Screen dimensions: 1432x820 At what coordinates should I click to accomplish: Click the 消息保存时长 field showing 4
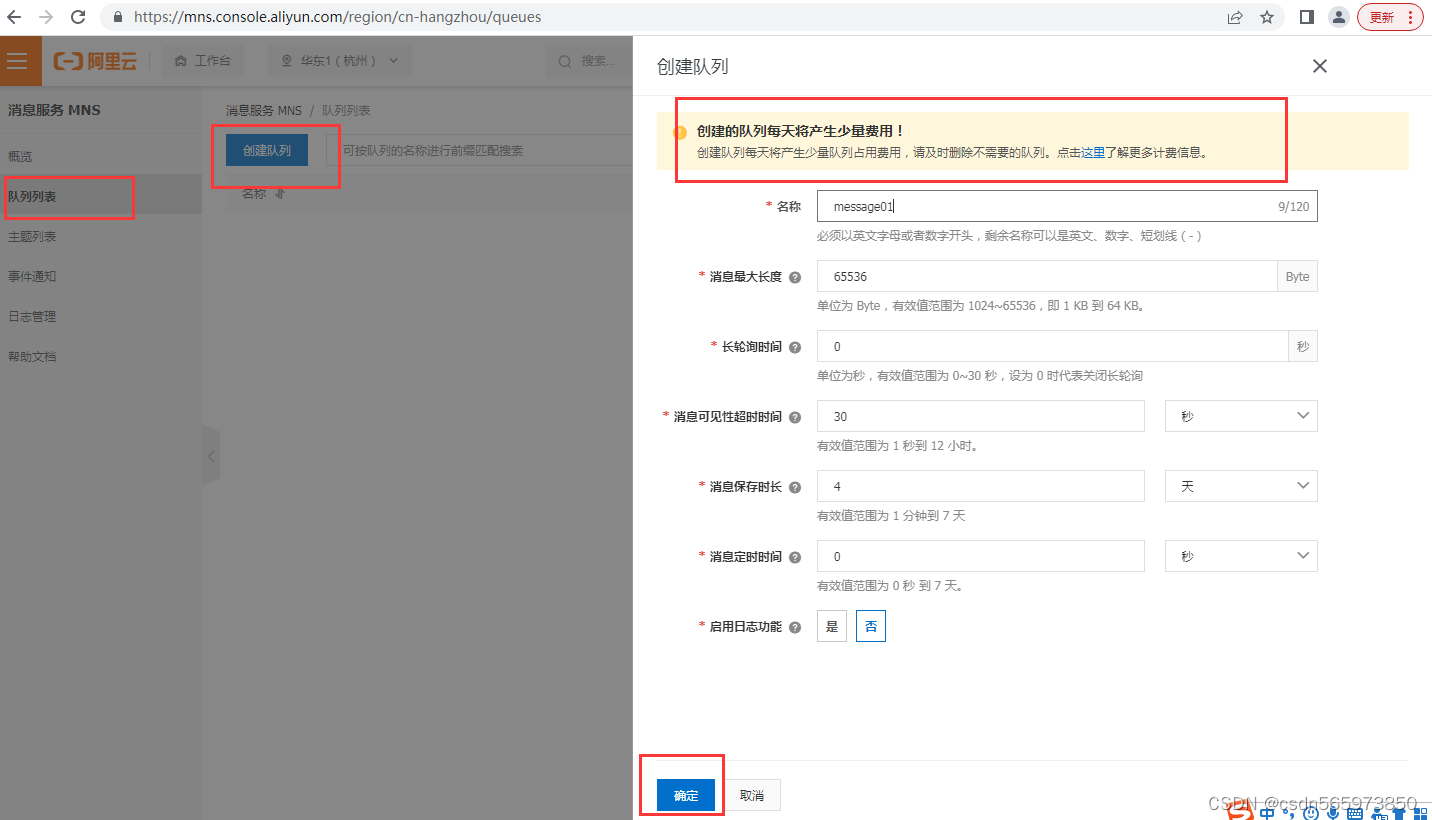click(981, 486)
